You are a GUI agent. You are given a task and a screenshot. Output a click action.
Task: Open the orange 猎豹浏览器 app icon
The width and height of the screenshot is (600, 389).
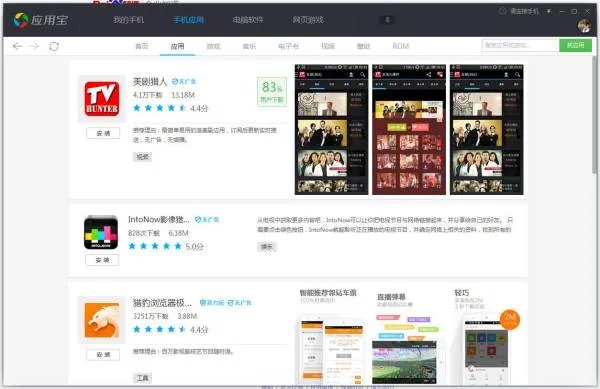click(x=102, y=320)
